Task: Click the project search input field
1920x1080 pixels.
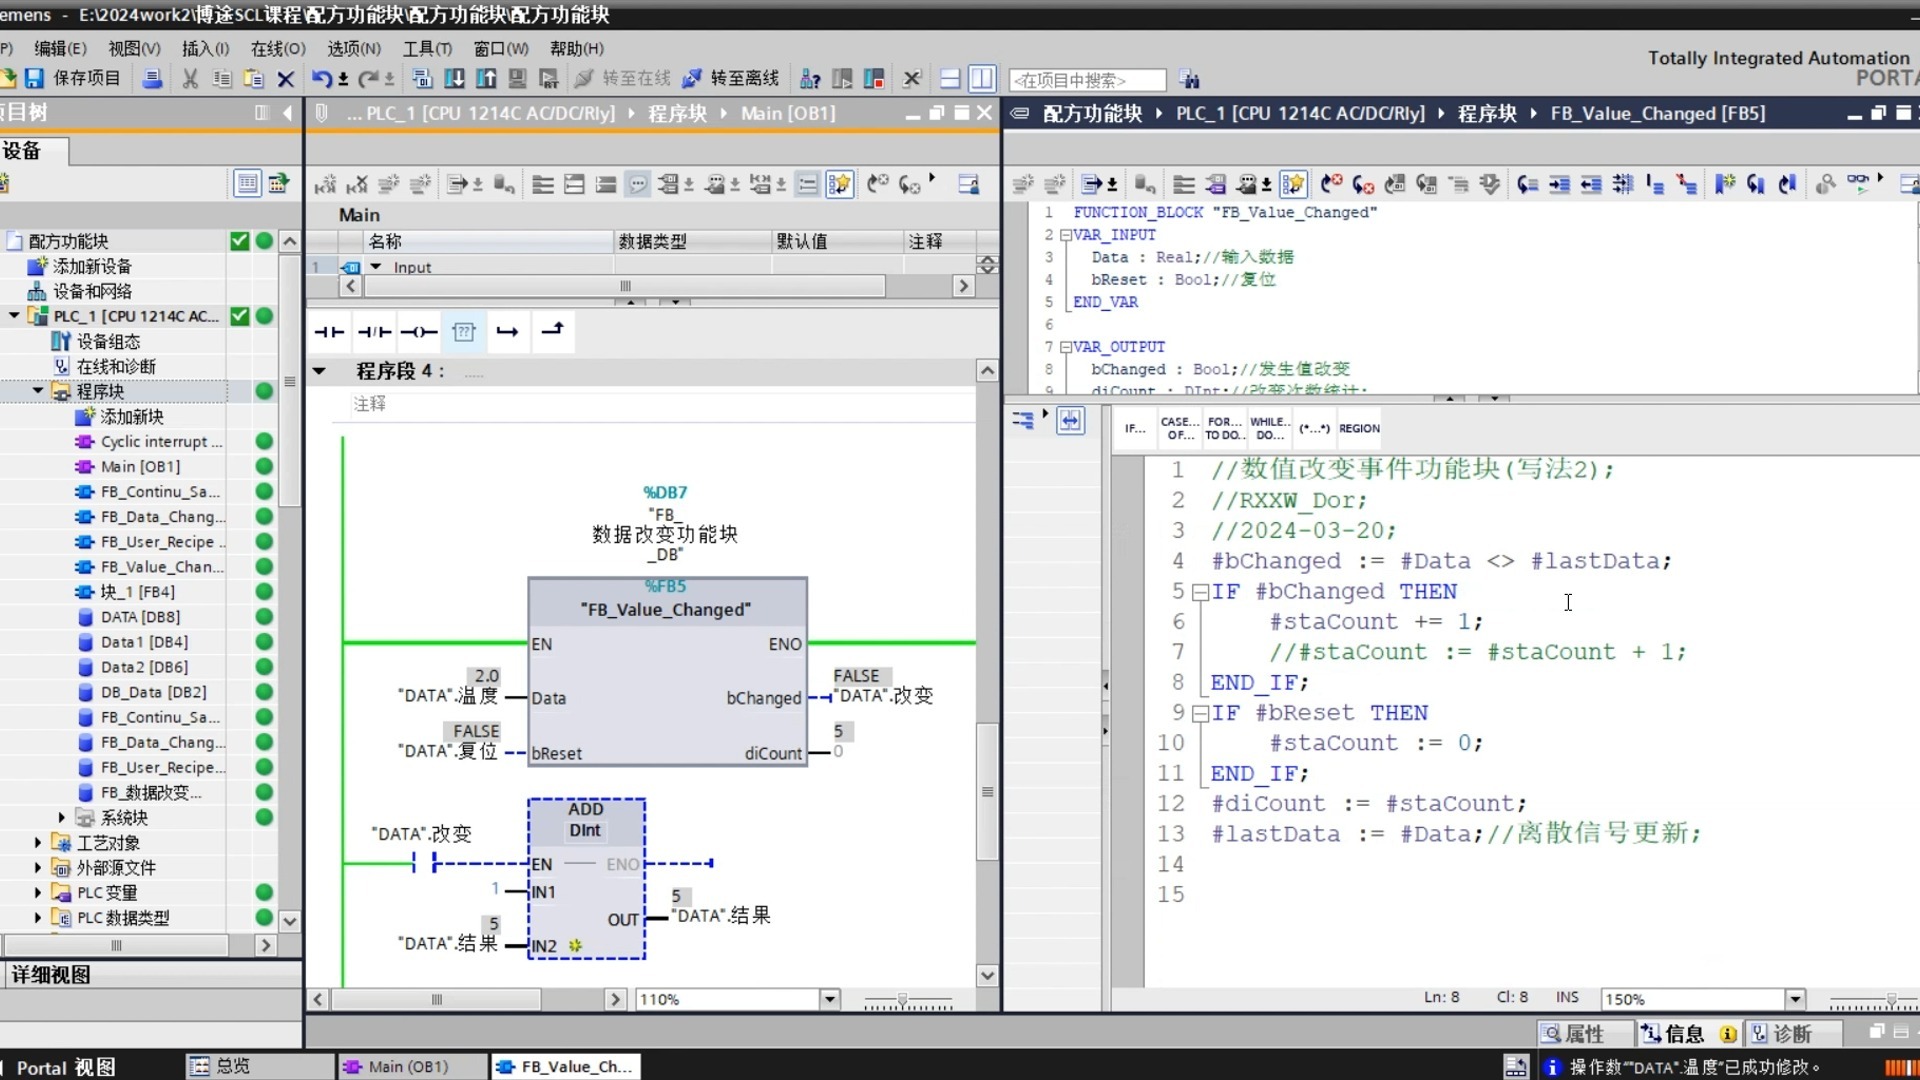Action: click(x=1088, y=79)
